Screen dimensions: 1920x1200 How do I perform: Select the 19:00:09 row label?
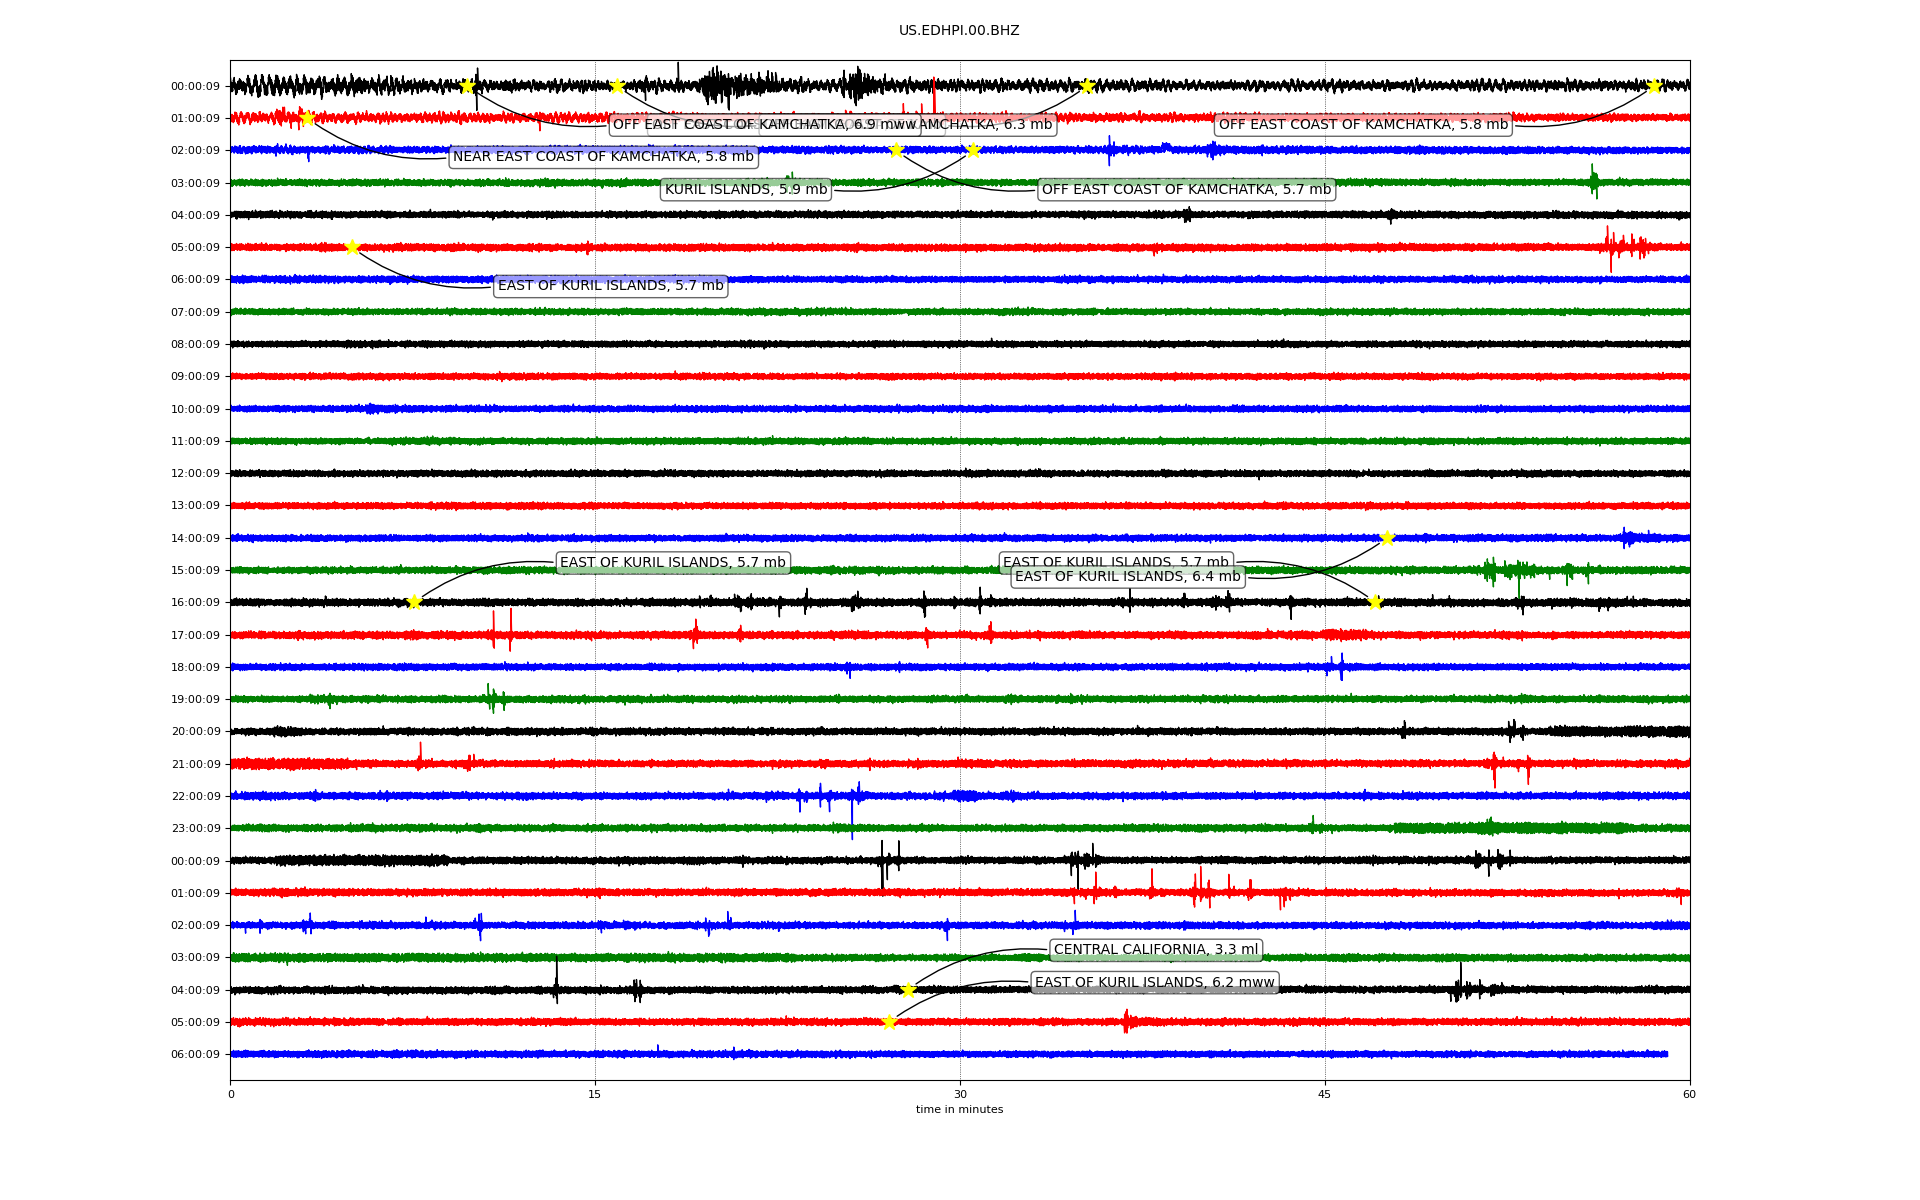195,700
